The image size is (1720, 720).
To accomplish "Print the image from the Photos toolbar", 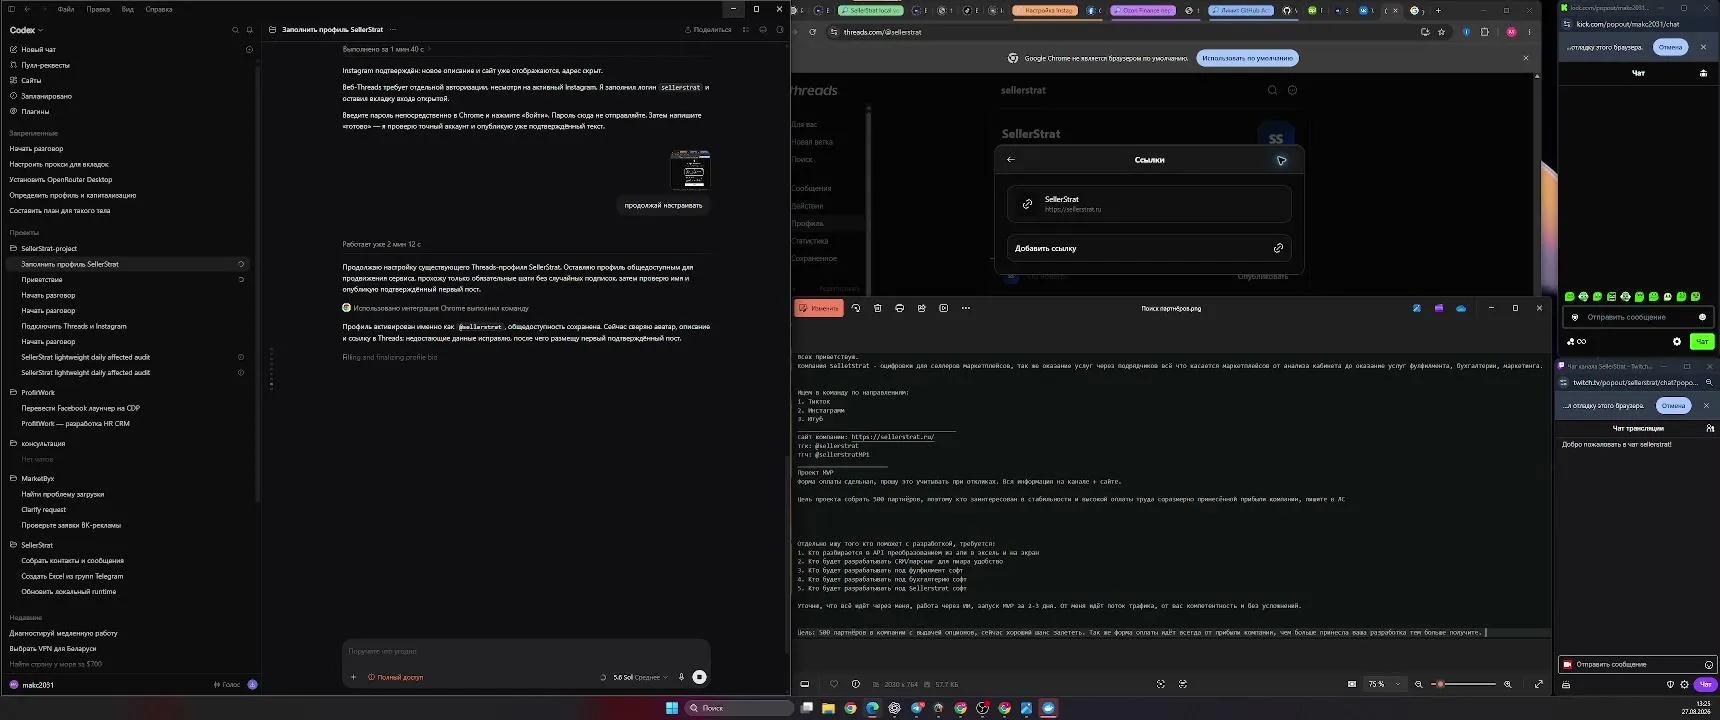I will (900, 308).
